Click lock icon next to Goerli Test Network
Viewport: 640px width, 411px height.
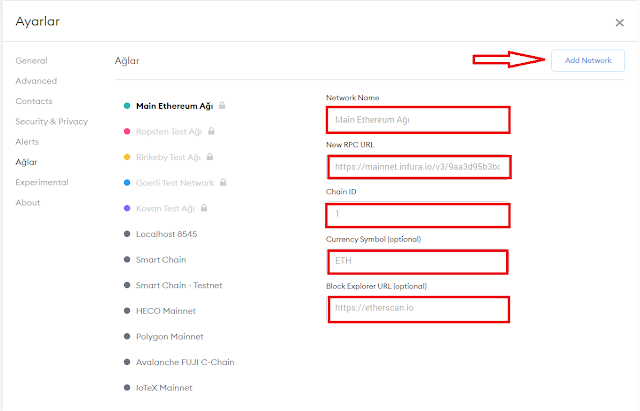coord(223,183)
